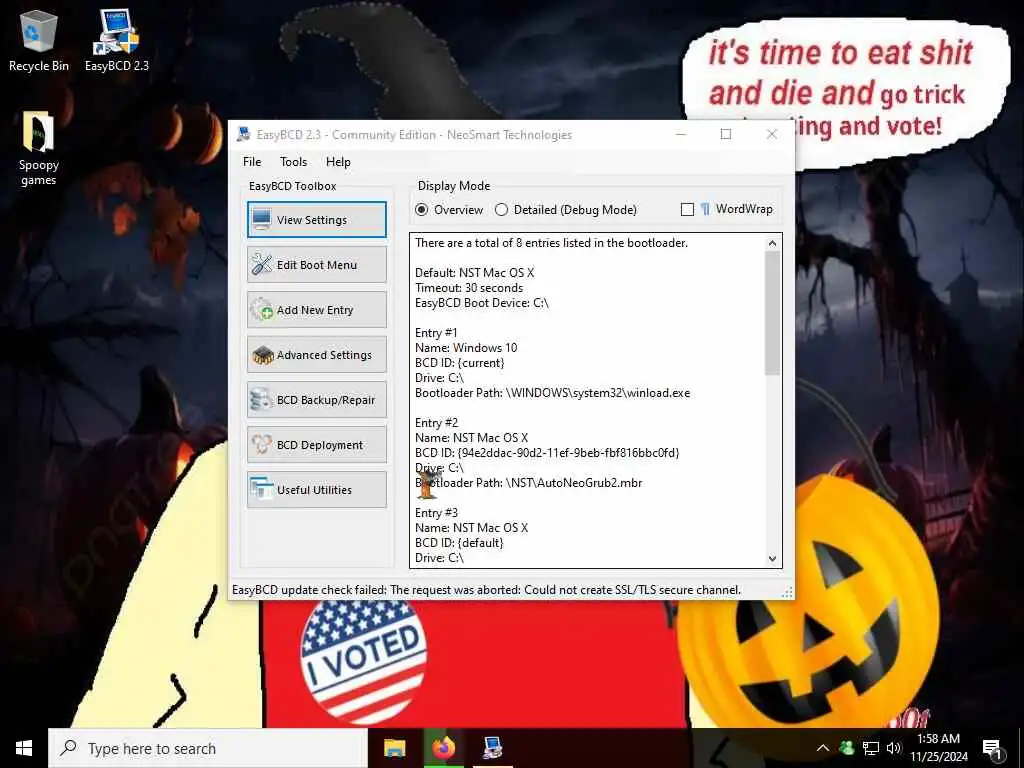Minimize the EasyBCD window
This screenshot has height=768, width=1024.
point(681,134)
